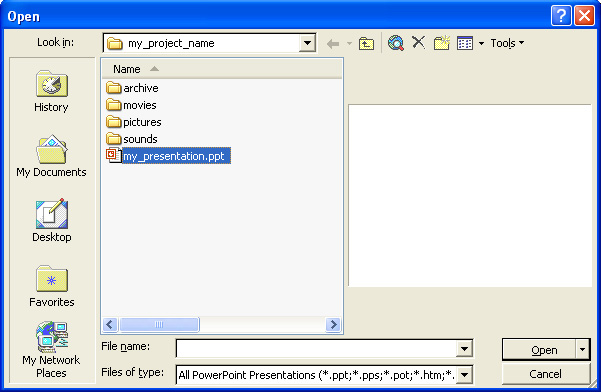The width and height of the screenshot is (601, 392).
Task: Click the archive folder icon
Action: (x=113, y=88)
